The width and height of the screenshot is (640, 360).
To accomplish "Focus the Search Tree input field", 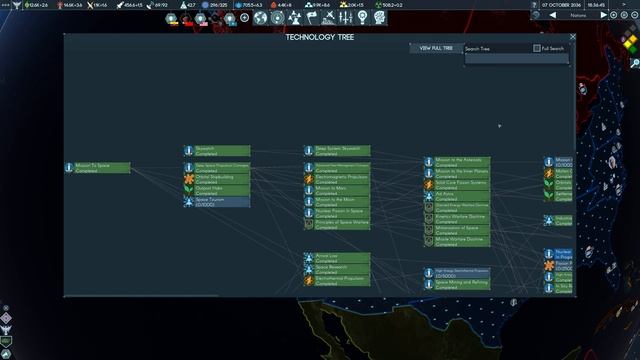I will click(517, 59).
